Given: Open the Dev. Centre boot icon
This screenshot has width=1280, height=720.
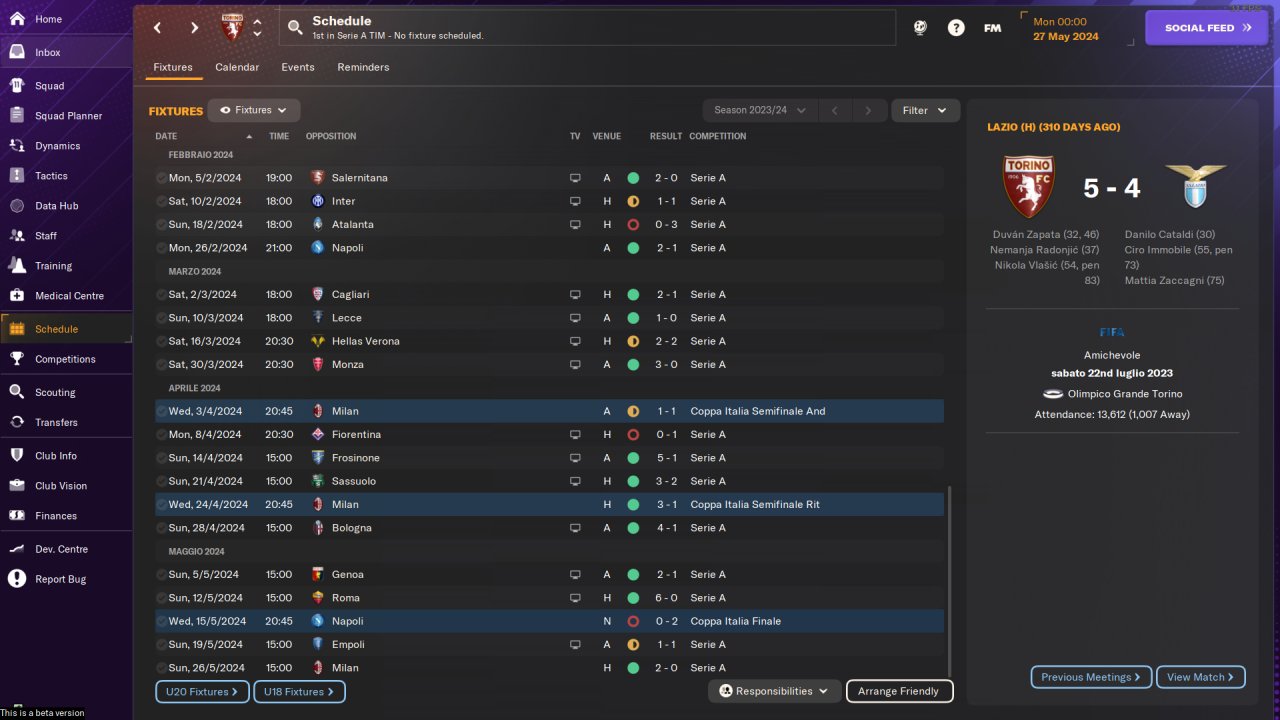Looking at the screenshot, I should [x=17, y=549].
